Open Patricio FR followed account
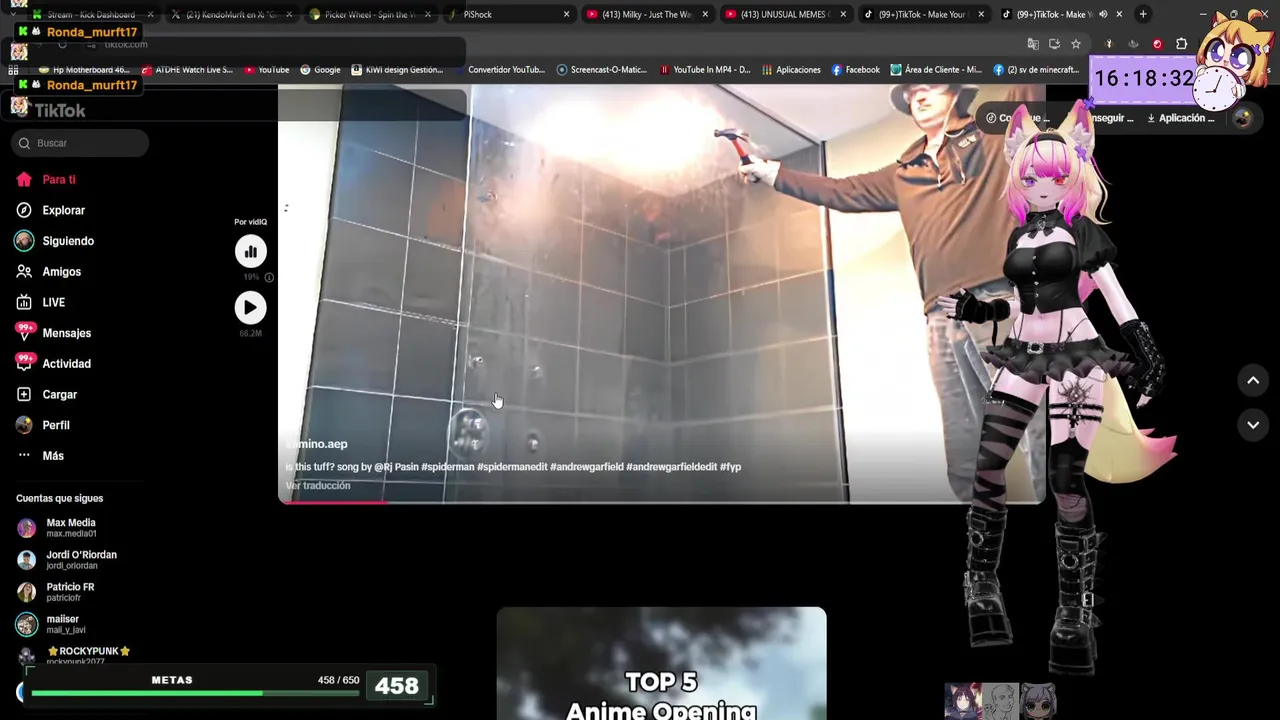 tap(69, 591)
